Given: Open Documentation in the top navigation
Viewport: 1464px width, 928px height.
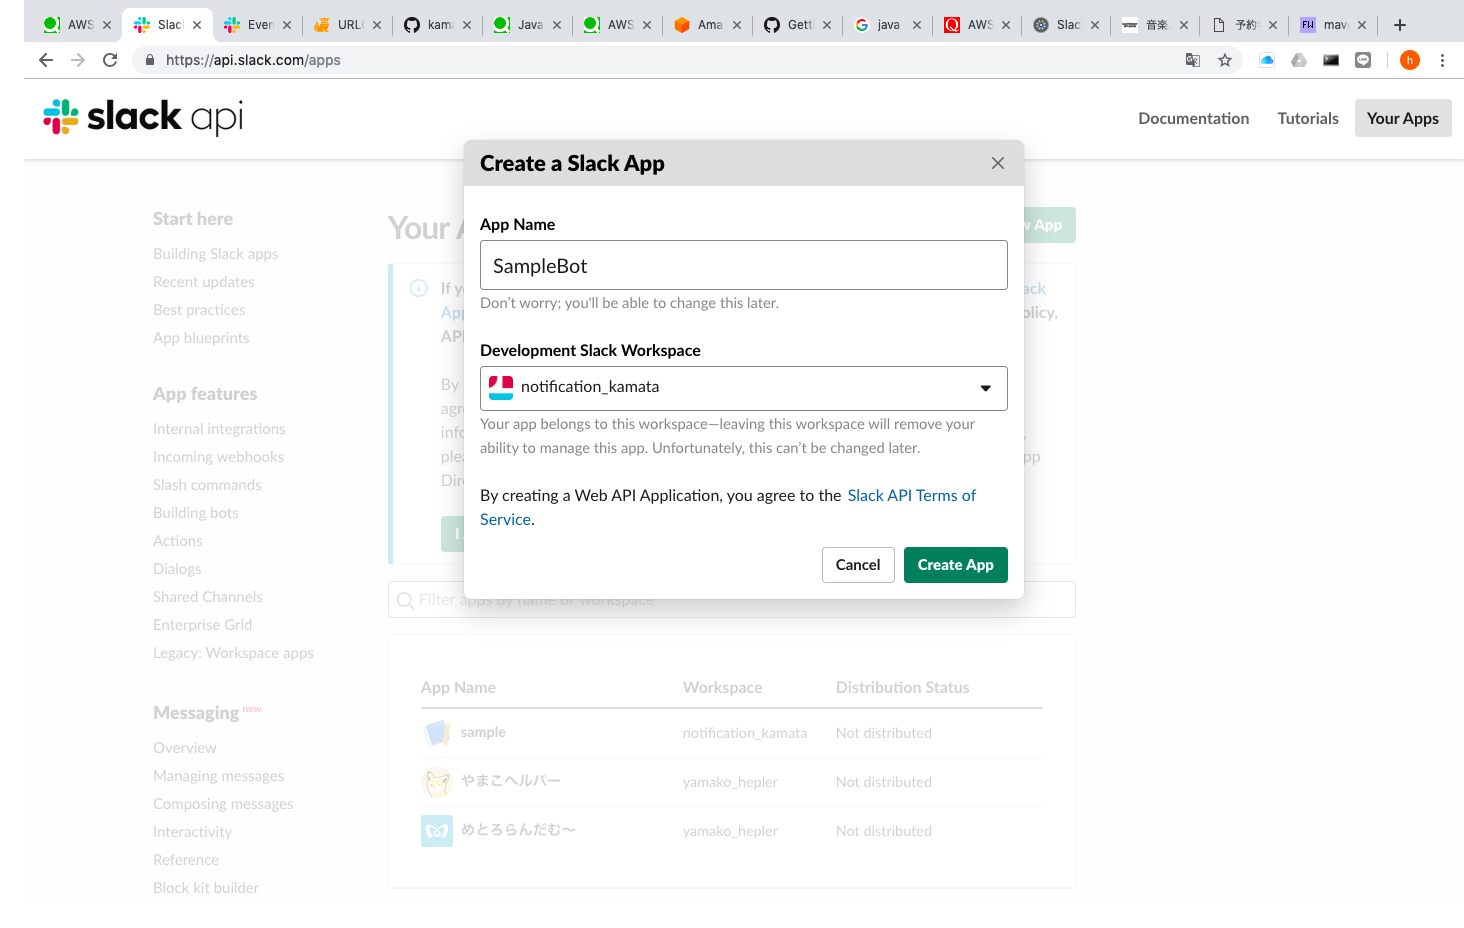Looking at the screenshot, I should pos(1193,118).
